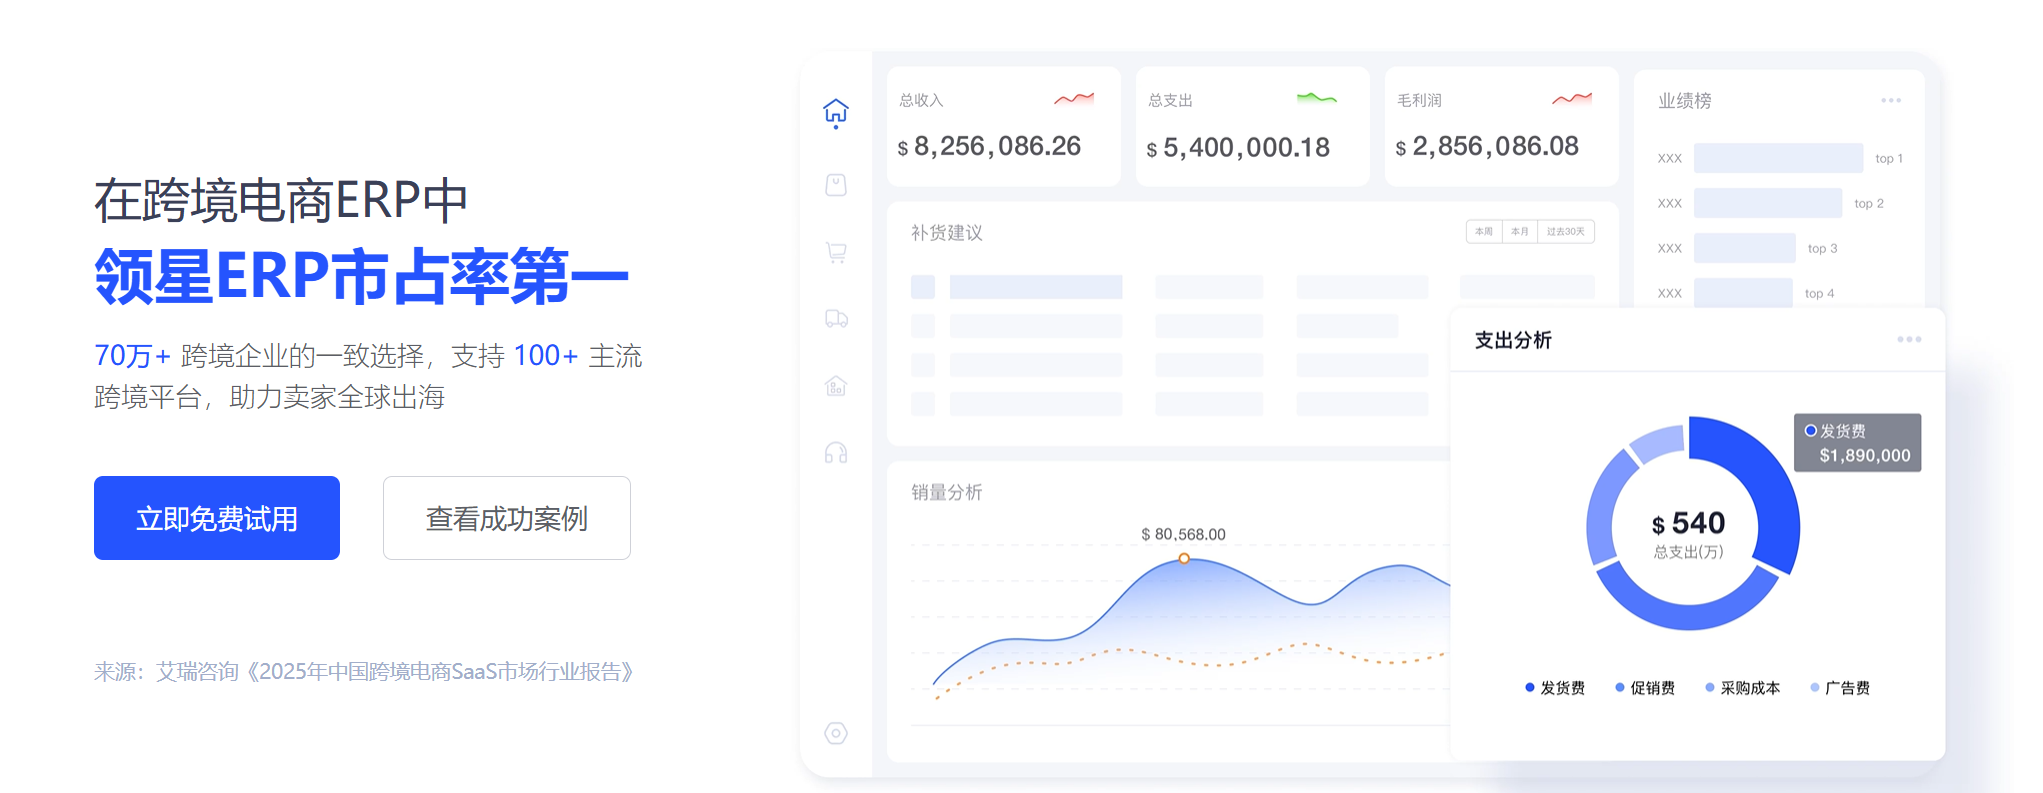Click the $ 80,568.00 chart label
Viewport: 2043px width, 793px height.
[x=1183, y=534]
